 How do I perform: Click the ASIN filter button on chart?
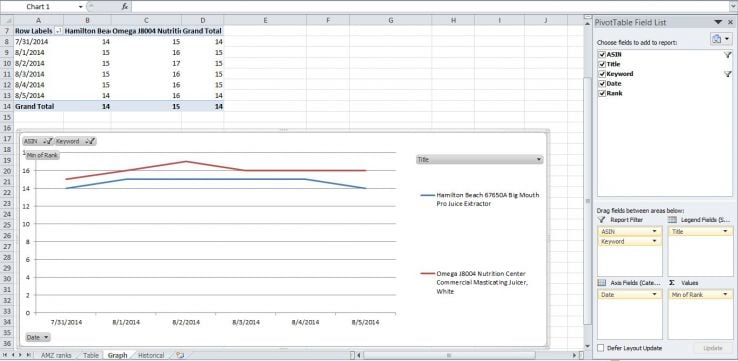pos(37,141)
